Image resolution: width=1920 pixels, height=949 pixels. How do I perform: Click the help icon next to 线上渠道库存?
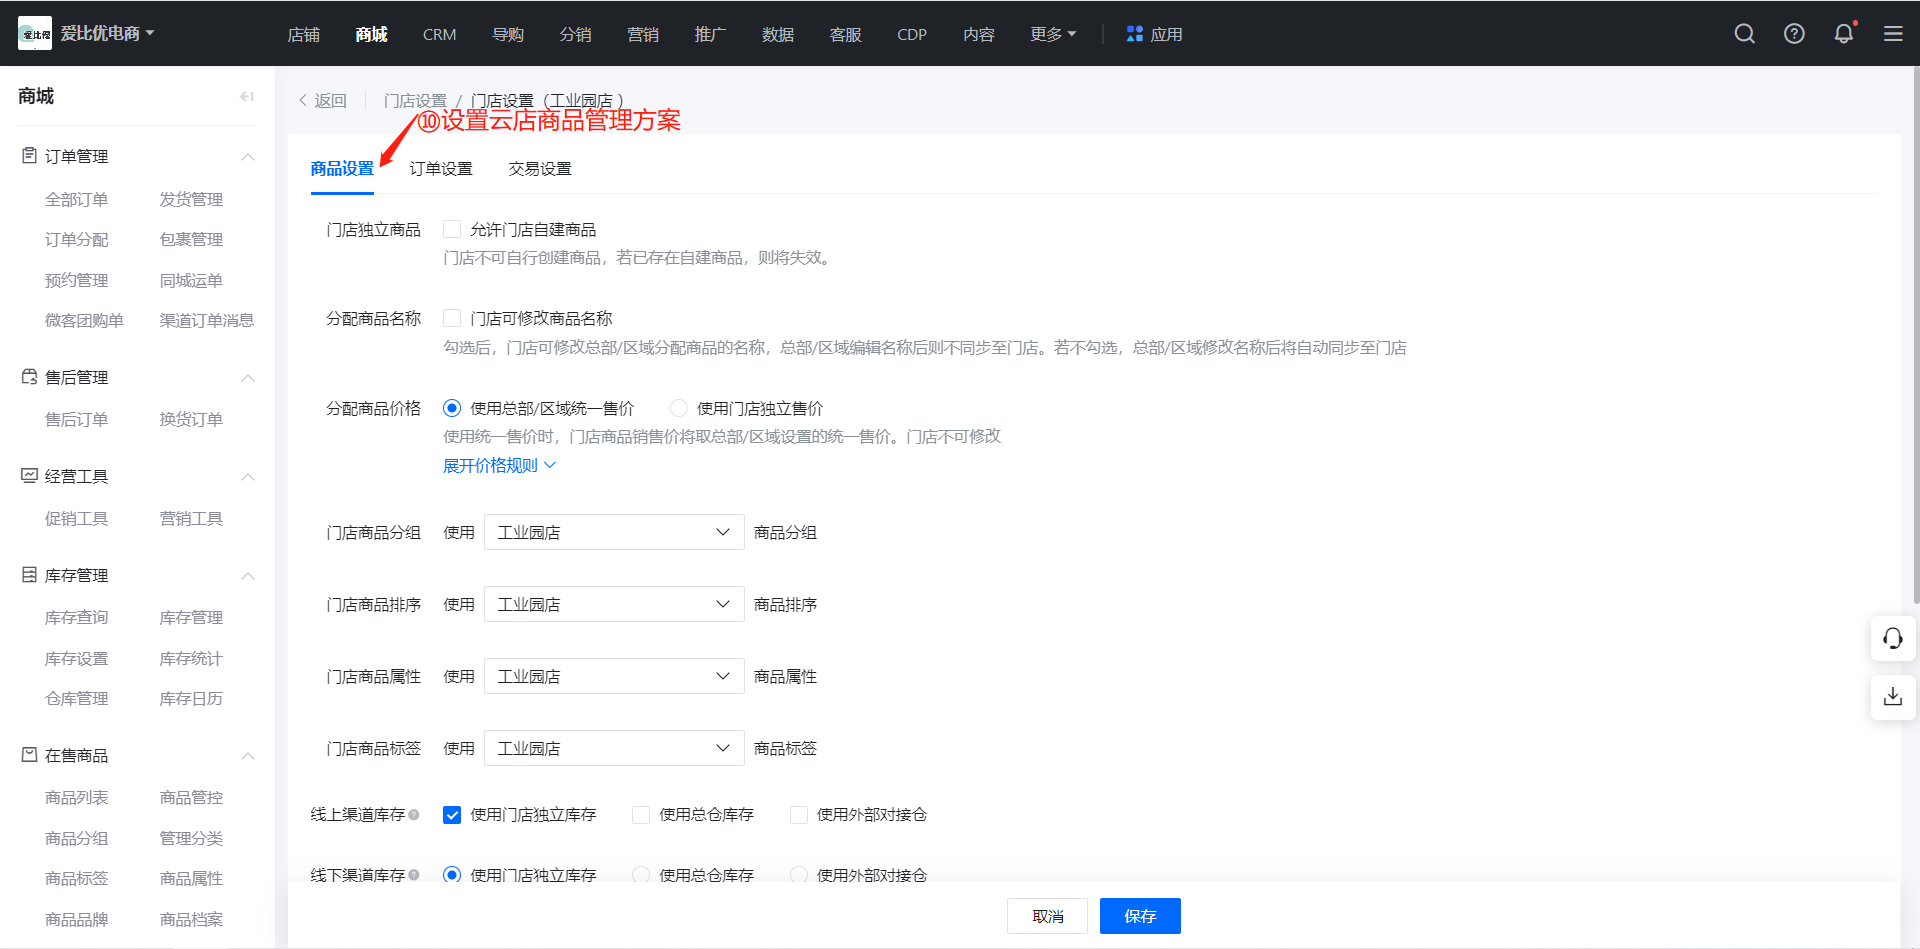[414, 815]
